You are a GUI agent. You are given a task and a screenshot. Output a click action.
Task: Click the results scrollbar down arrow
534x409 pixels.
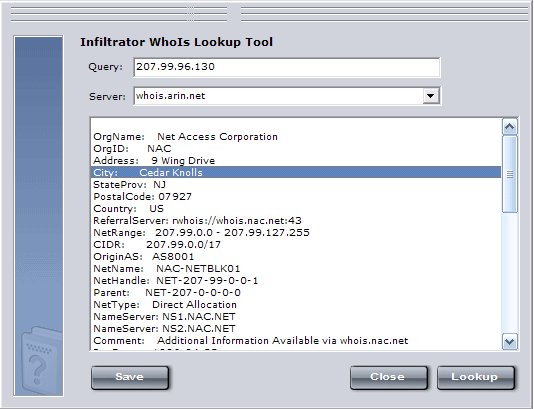point(510,341)
